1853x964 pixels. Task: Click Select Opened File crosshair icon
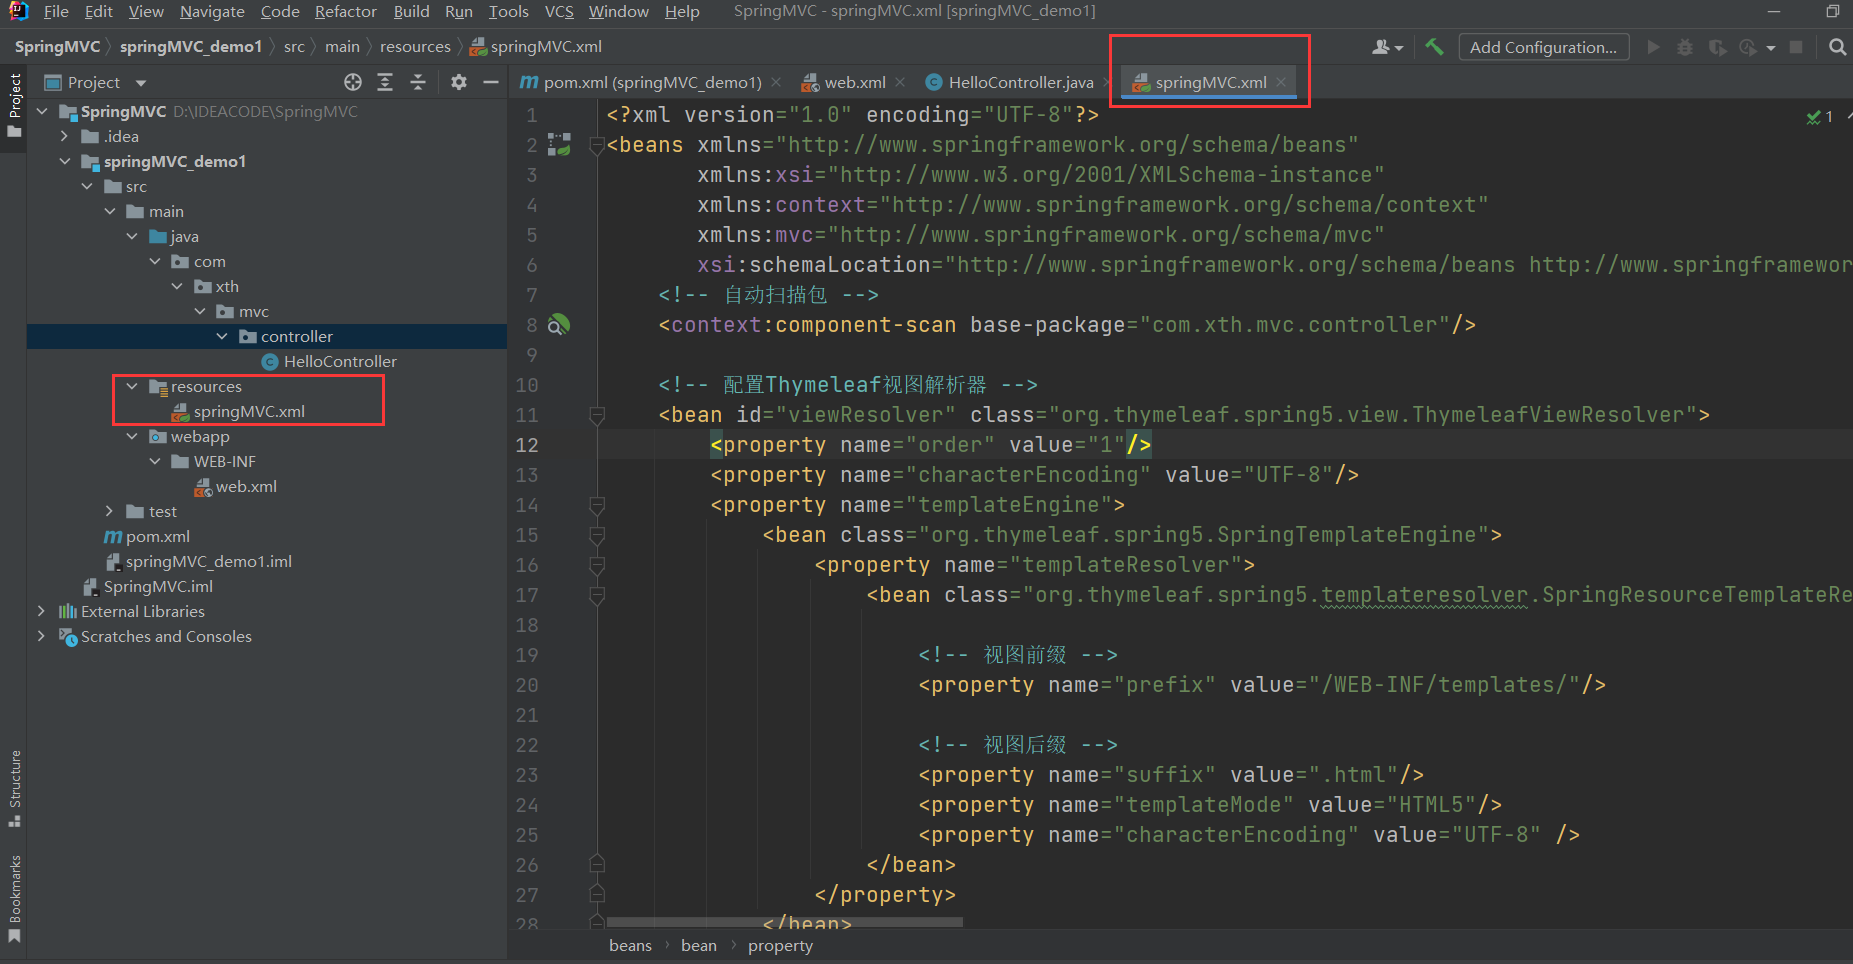point(353,82)
